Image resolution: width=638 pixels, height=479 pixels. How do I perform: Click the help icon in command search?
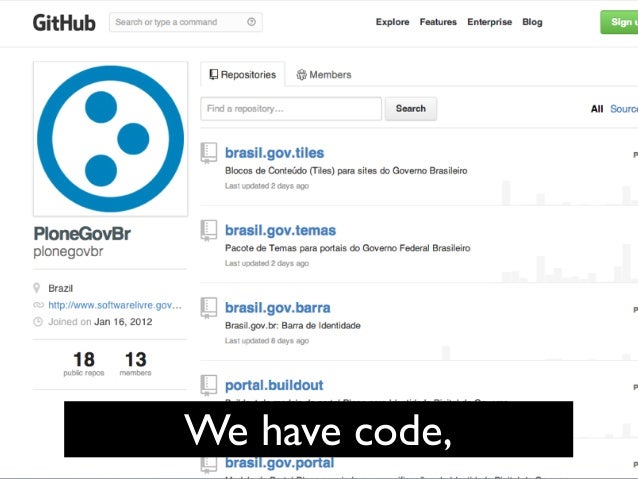251,22
